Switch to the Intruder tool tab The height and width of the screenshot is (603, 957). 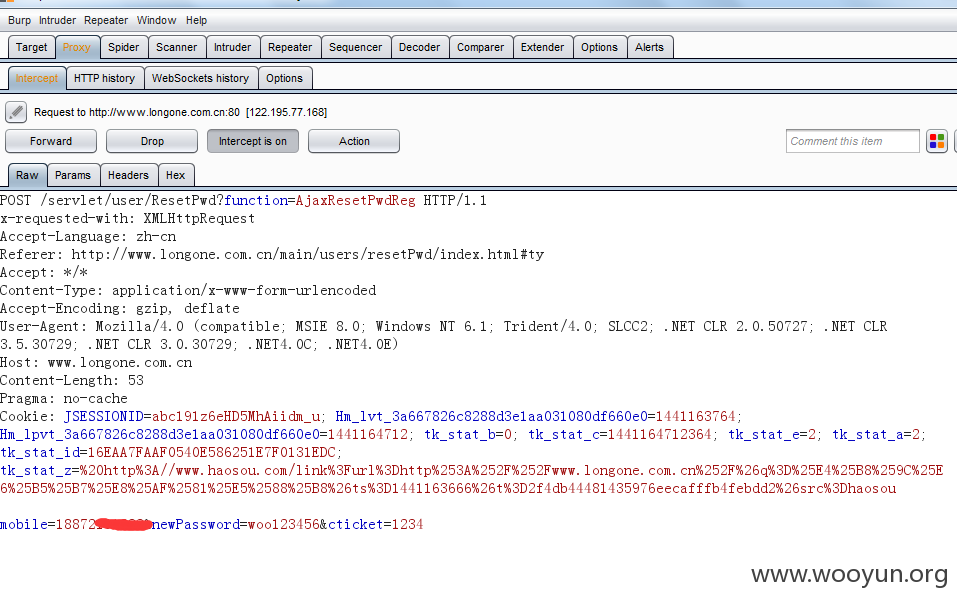233,47
